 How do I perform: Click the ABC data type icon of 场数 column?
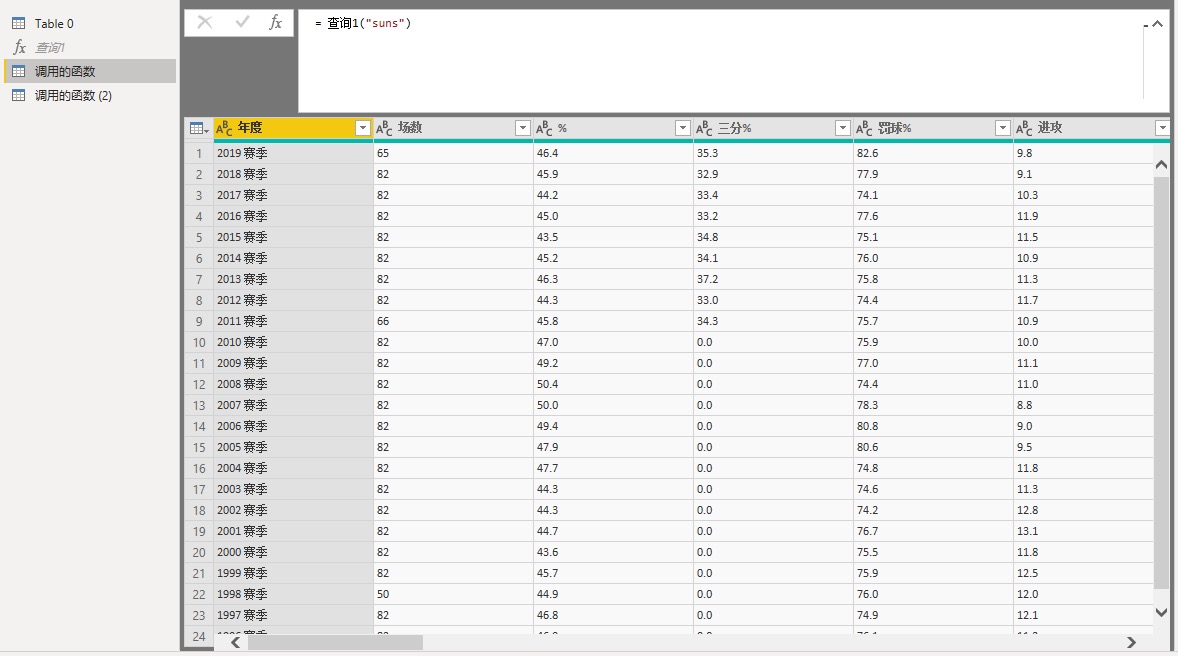pos(384,128)
